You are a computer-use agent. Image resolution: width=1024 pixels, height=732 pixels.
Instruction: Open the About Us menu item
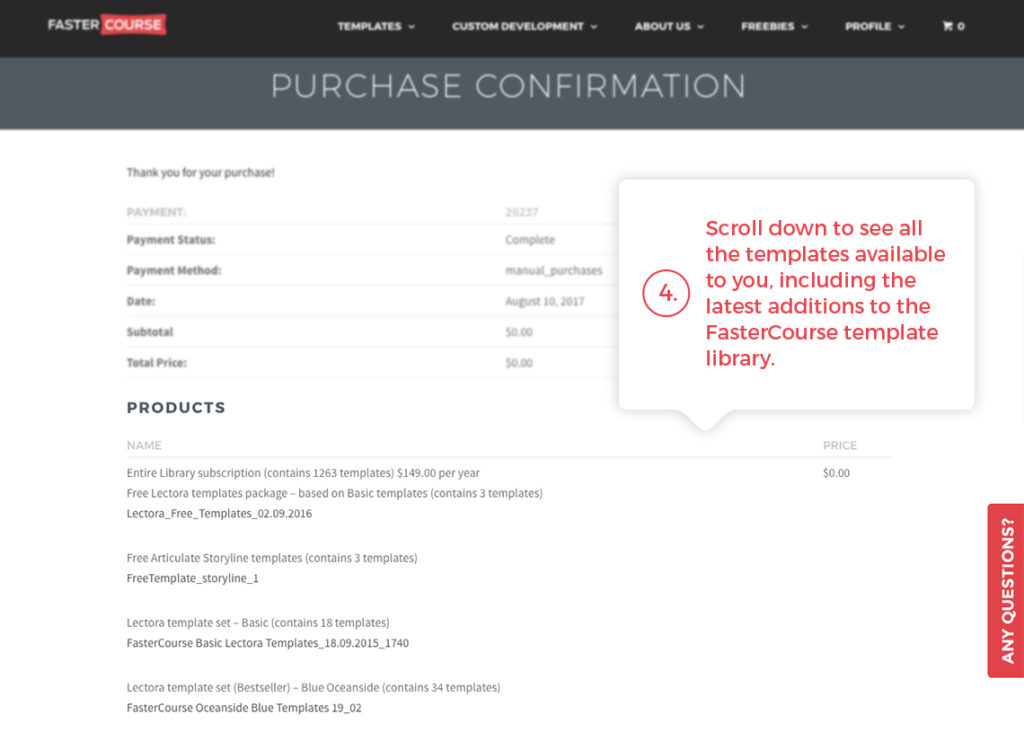[662, 26]
